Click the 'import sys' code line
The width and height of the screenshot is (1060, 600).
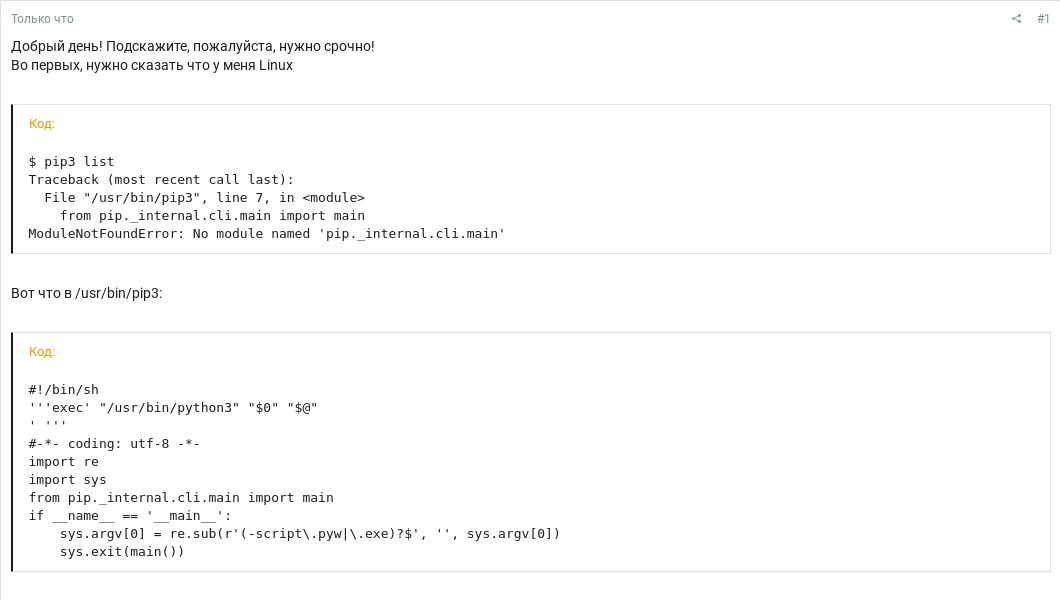(68, 480)
